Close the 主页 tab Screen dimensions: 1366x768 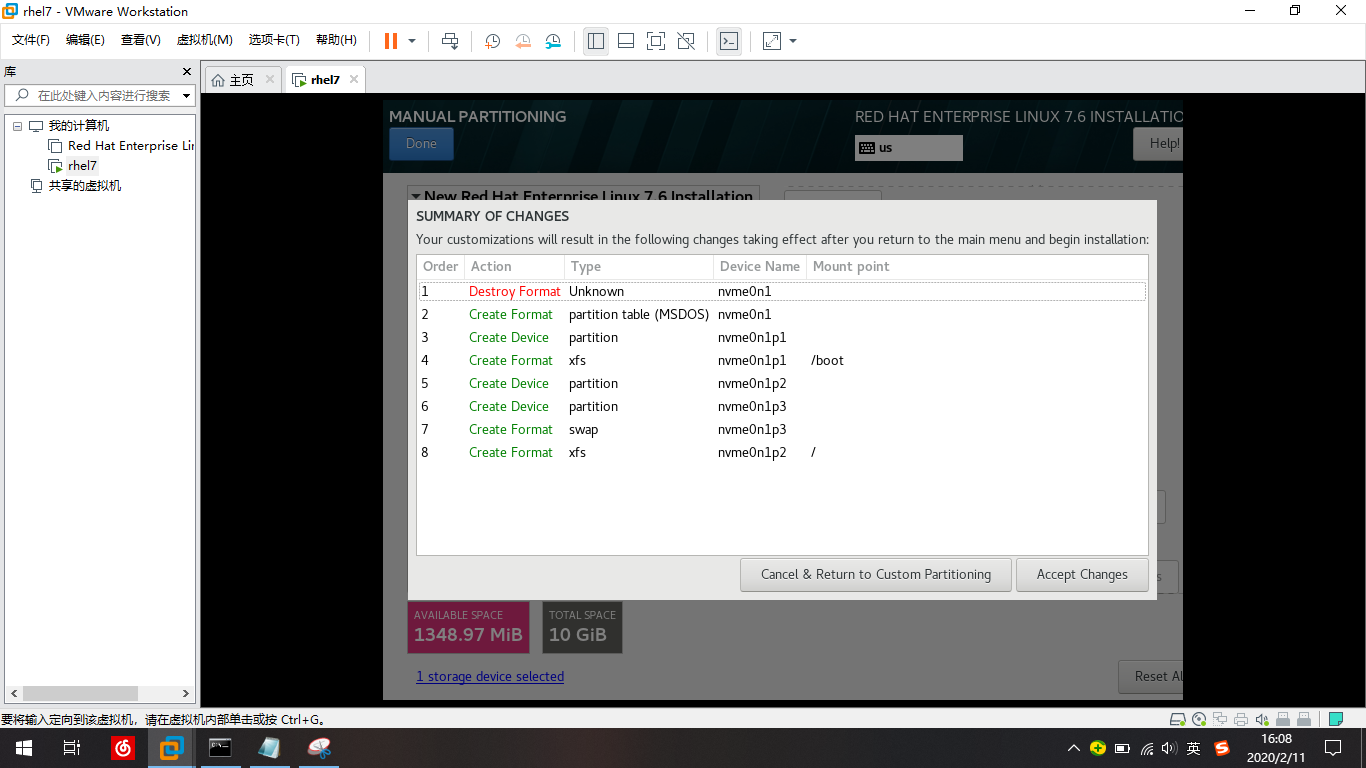click(x=270, y=80)
